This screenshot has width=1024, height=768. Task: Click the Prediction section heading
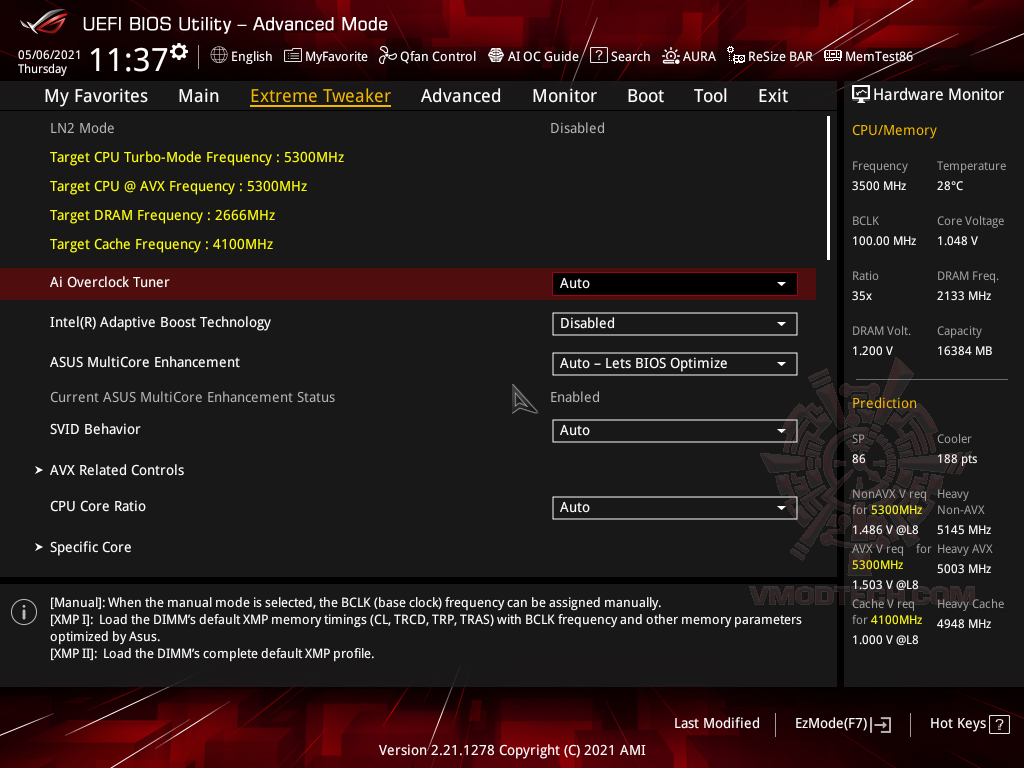(884, 403)
